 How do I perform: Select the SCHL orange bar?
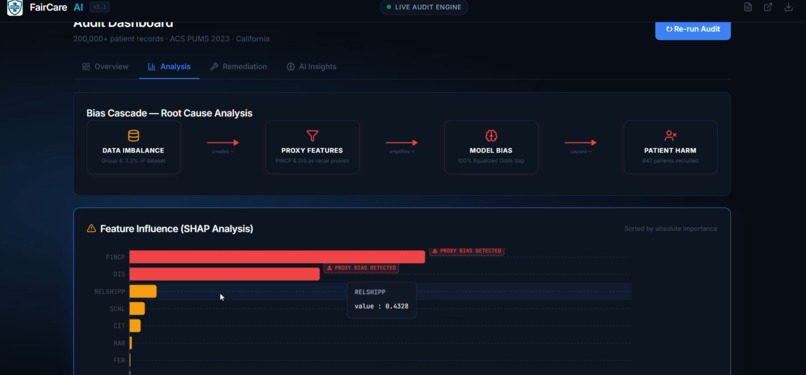[137, 309]
